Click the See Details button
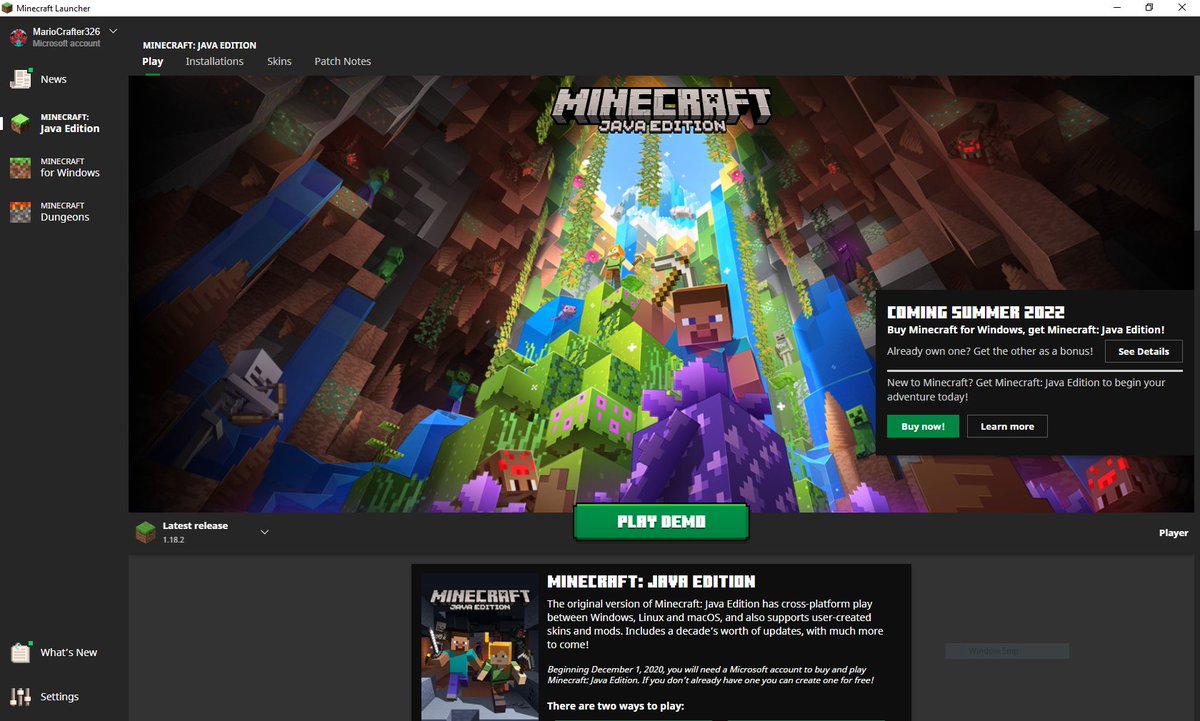1200x721 pixels. [x=1143, y=352]
